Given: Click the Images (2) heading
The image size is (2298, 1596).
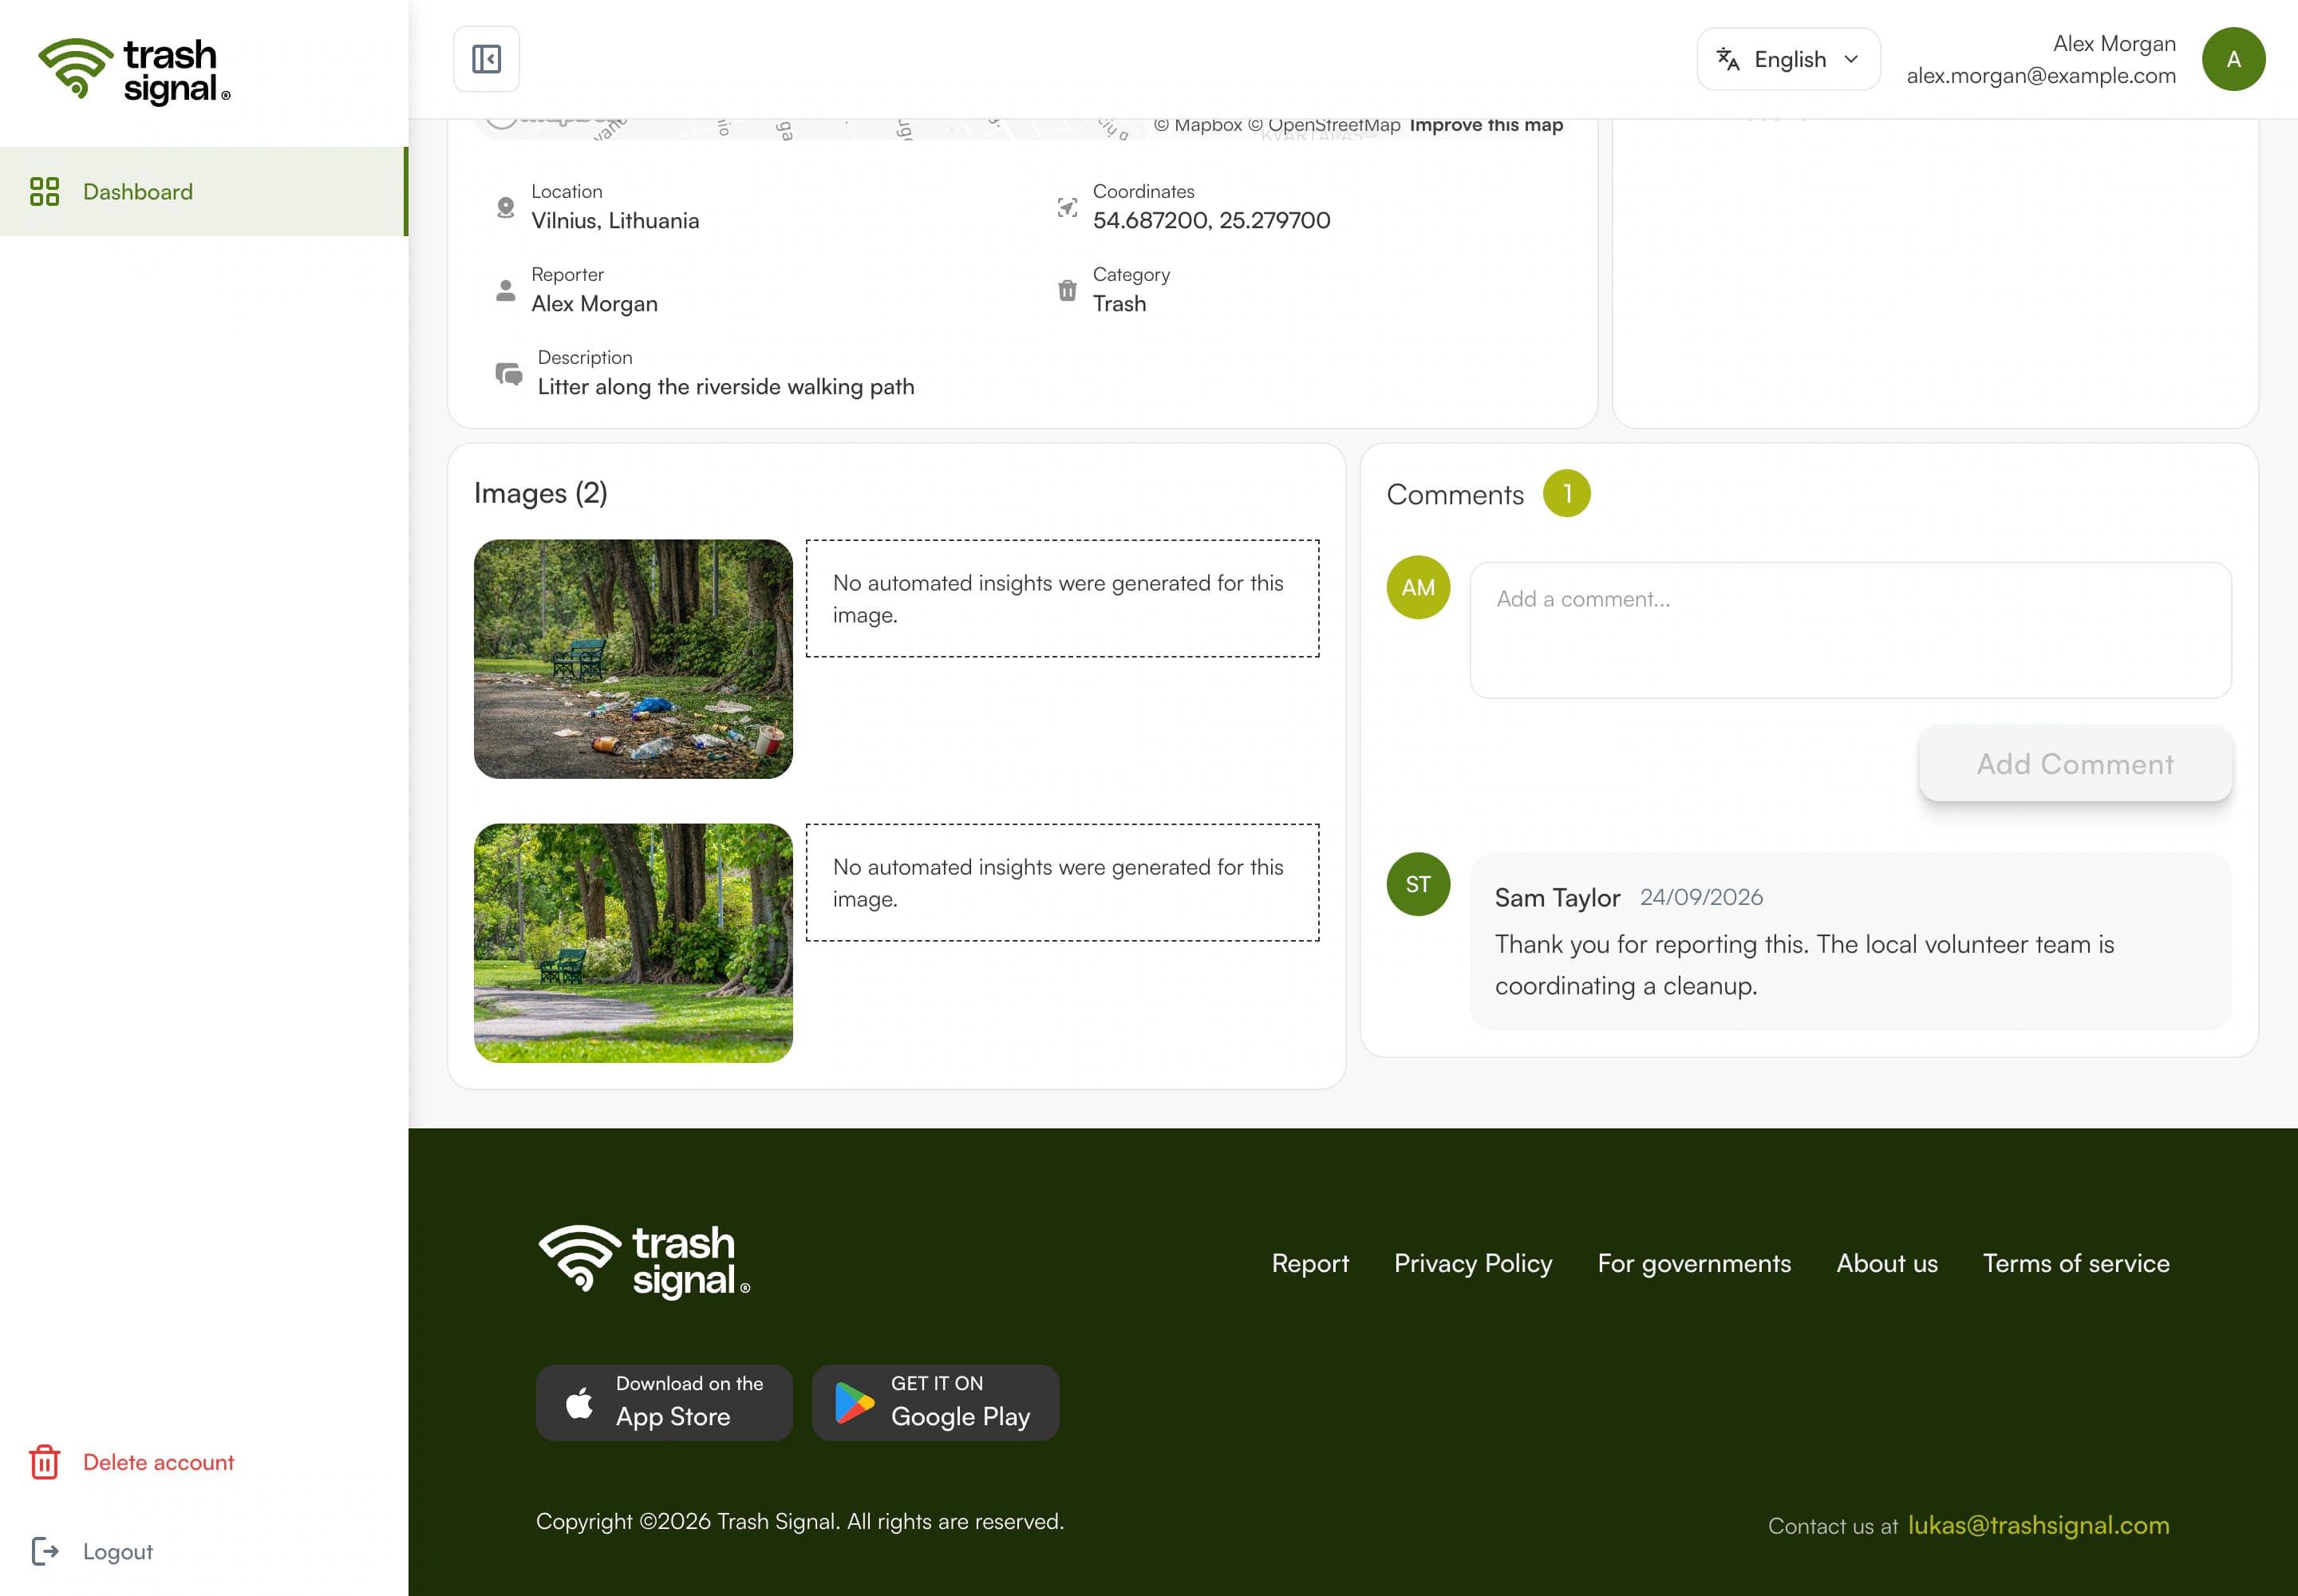Looking at the screenshot, I should (x=541, y=493).
